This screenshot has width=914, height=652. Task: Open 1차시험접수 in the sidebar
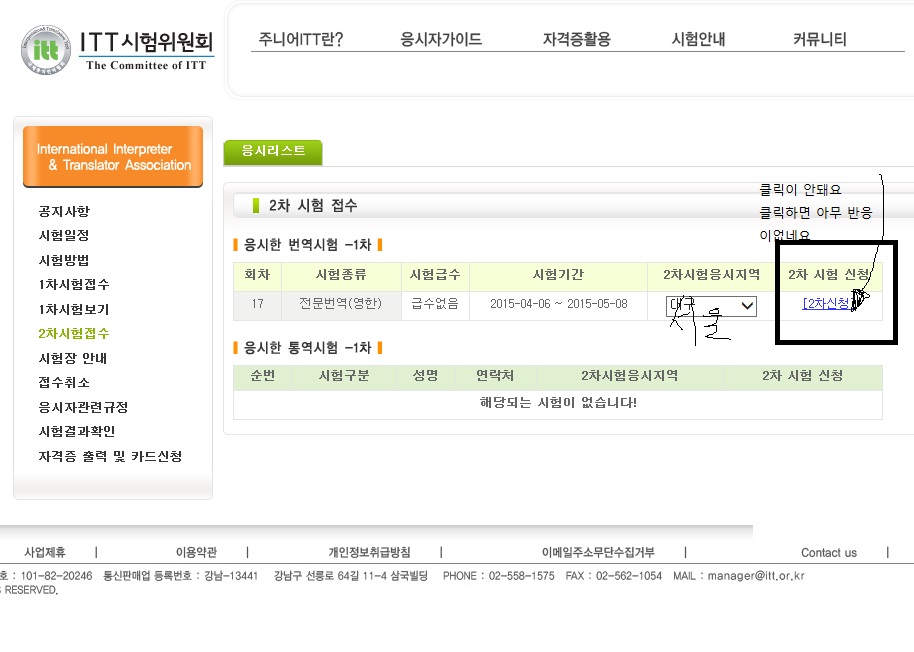tap(74, 285)
